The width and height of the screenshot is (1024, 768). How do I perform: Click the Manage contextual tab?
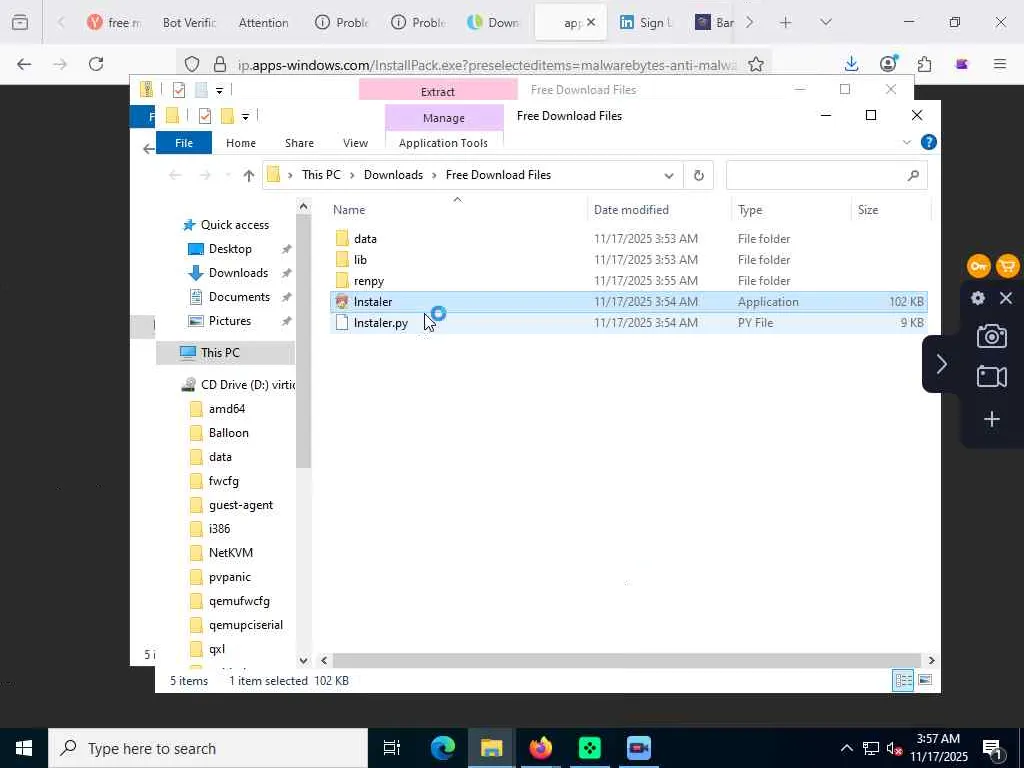[443, 118]
